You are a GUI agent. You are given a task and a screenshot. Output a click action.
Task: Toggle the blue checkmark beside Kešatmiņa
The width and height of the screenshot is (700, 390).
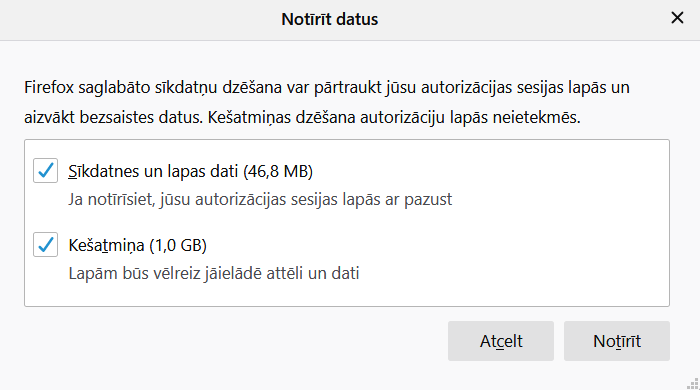coord(46,245)
